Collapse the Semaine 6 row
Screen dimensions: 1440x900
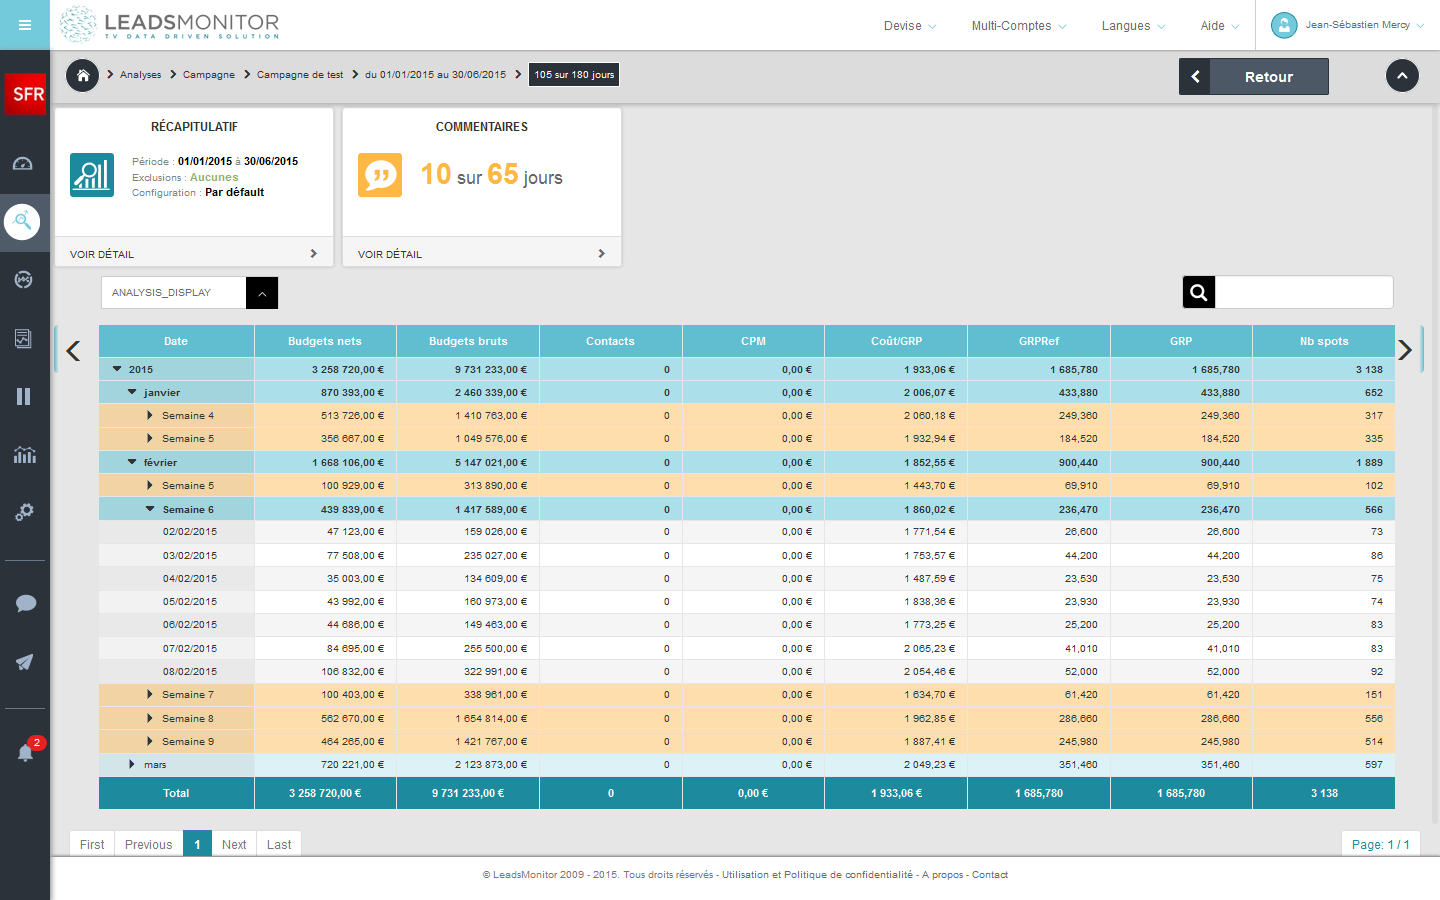(x=150, y=509)
